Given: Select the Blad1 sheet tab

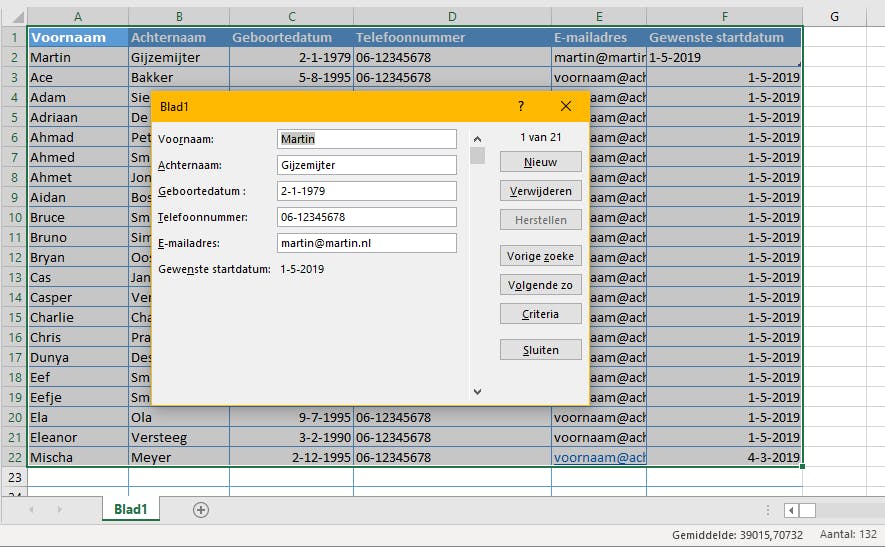Looking at the screenshot, I should point(131,509).
